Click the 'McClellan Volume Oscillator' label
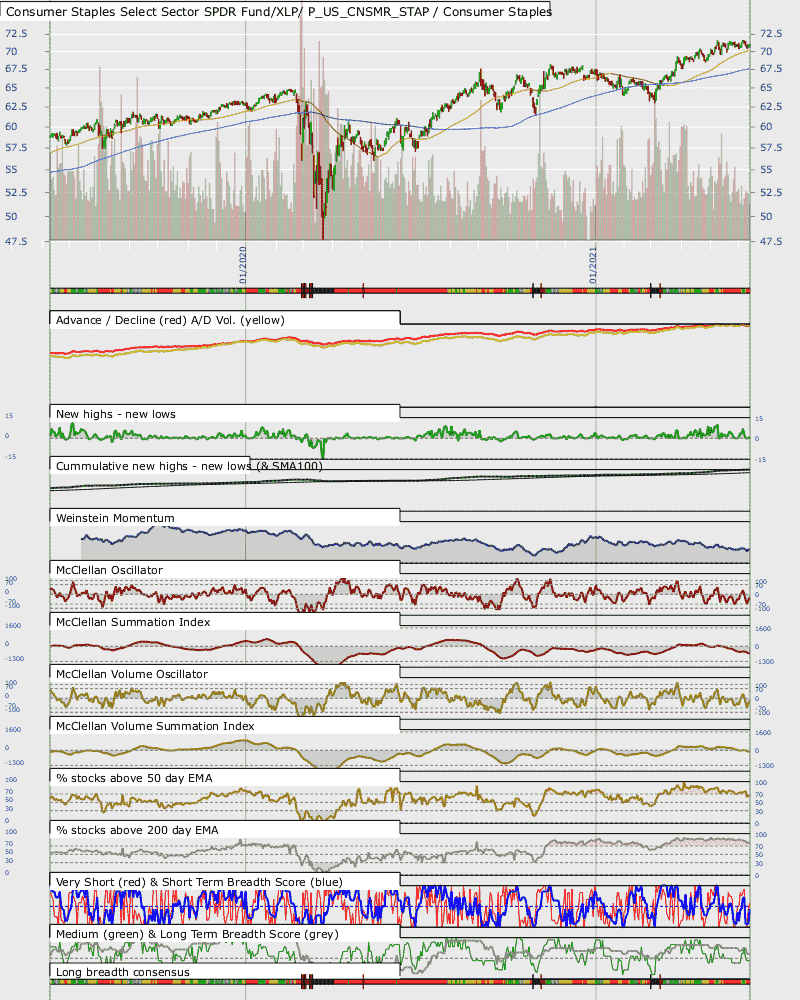 pyautogui.click(x=131, y=674)
